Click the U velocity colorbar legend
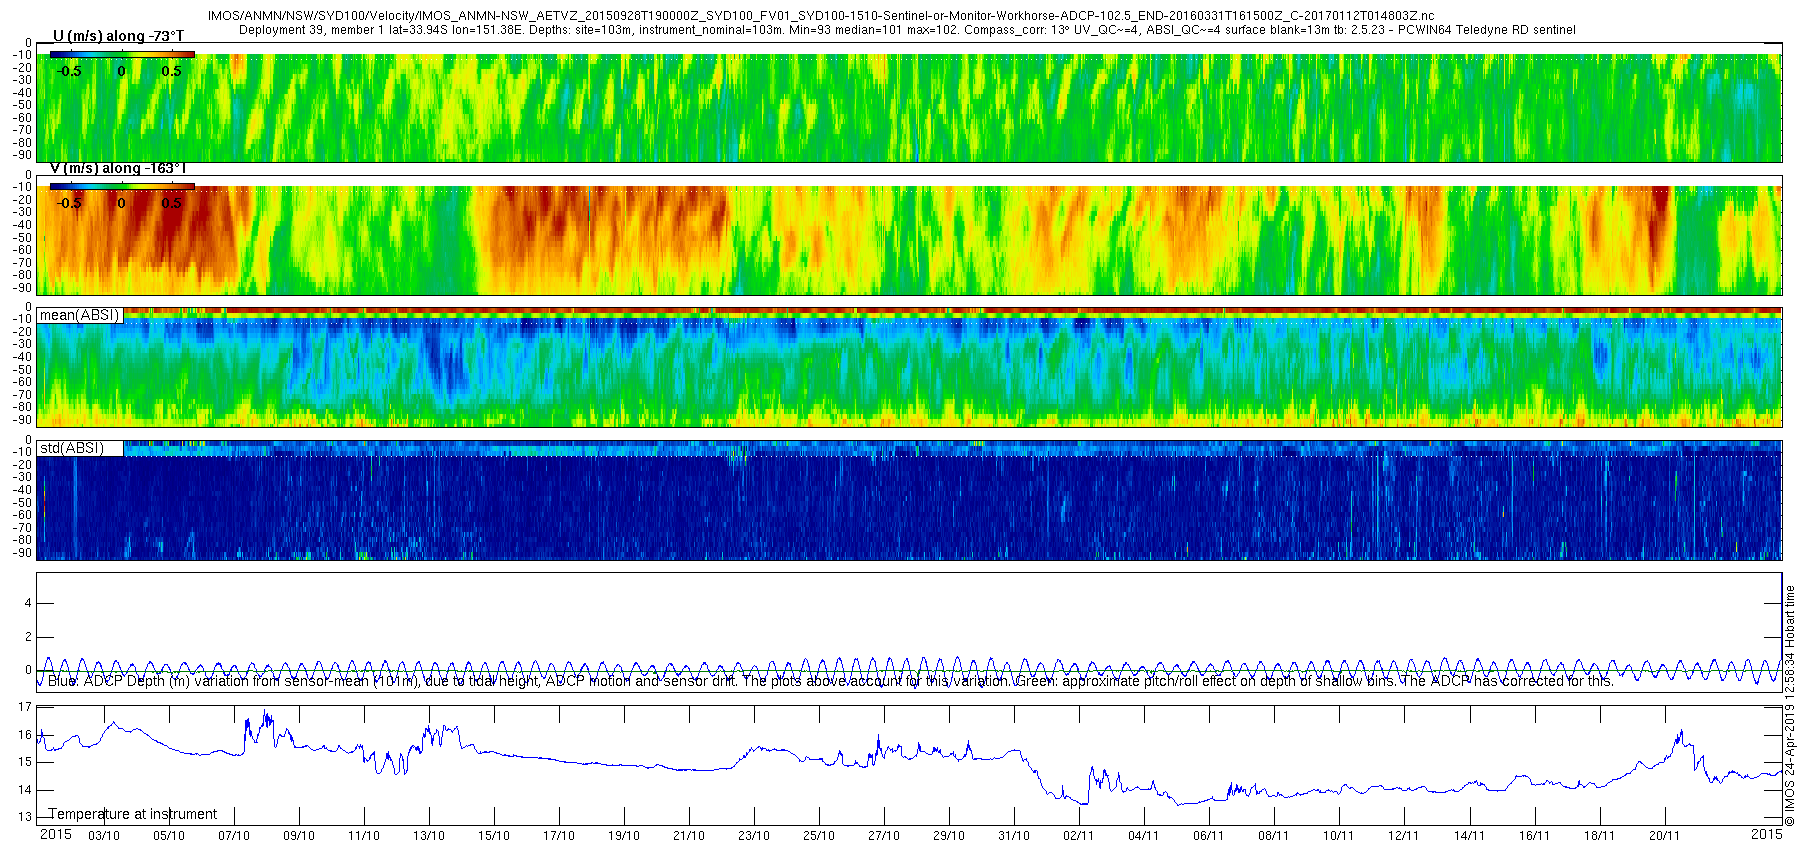This screenshot has width=1800, height=850. pyautogui.click(x=122, y=54)
